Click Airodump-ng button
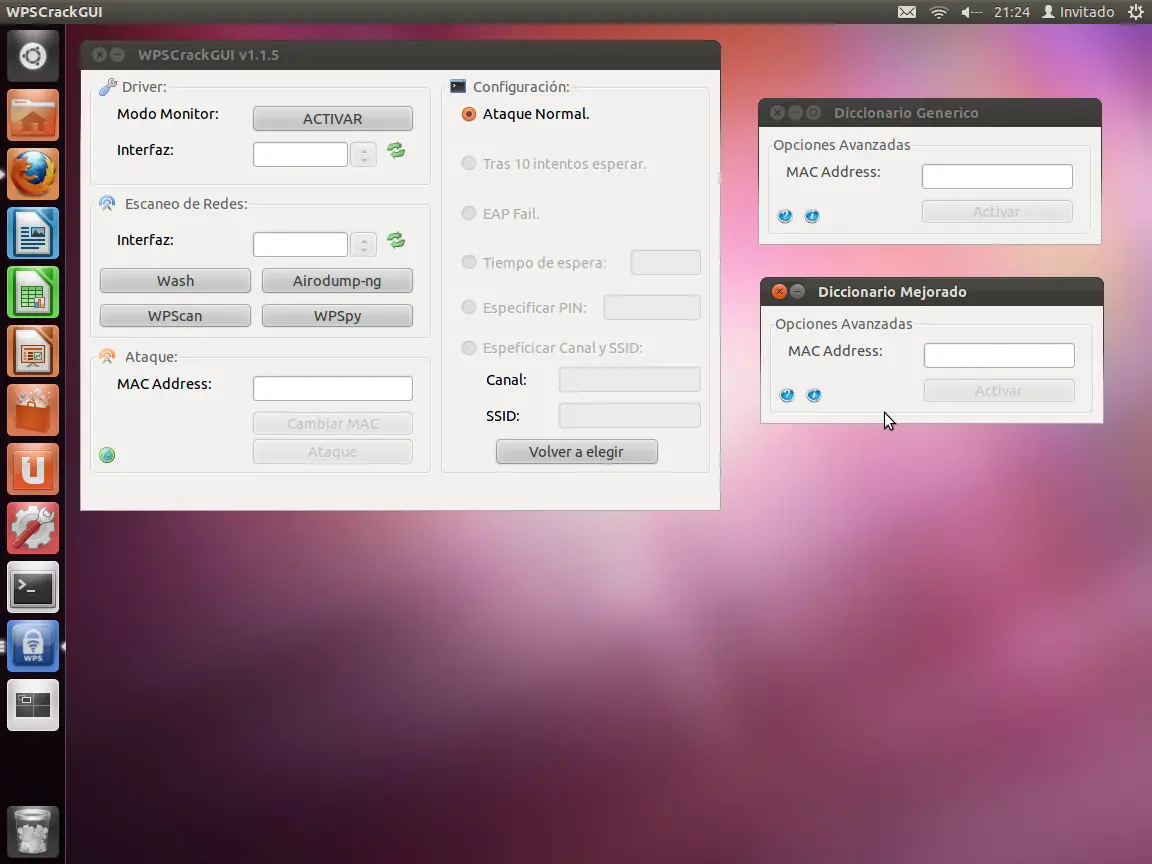The image size is (1152, 864). [x=337, y=281]
